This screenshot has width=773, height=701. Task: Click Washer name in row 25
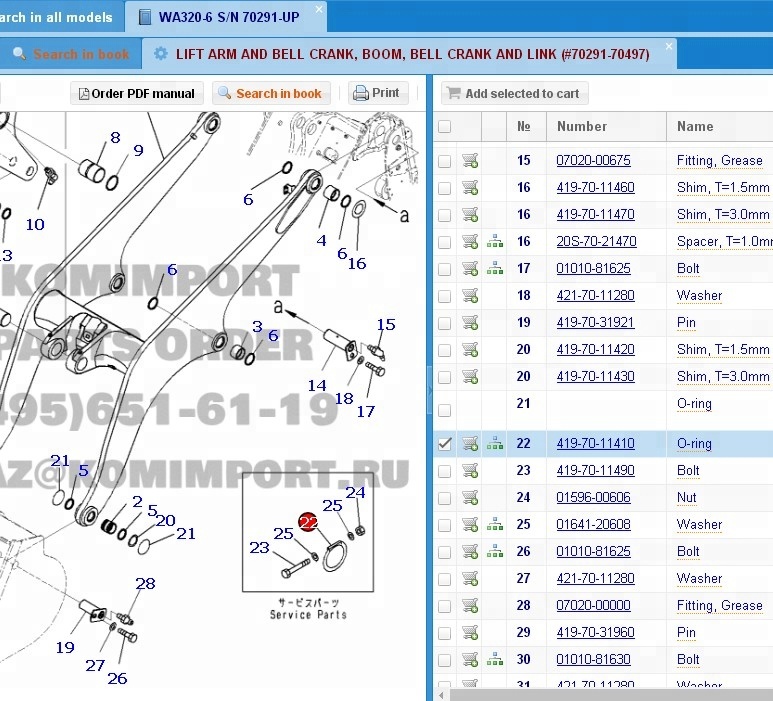tap(699, 525)
